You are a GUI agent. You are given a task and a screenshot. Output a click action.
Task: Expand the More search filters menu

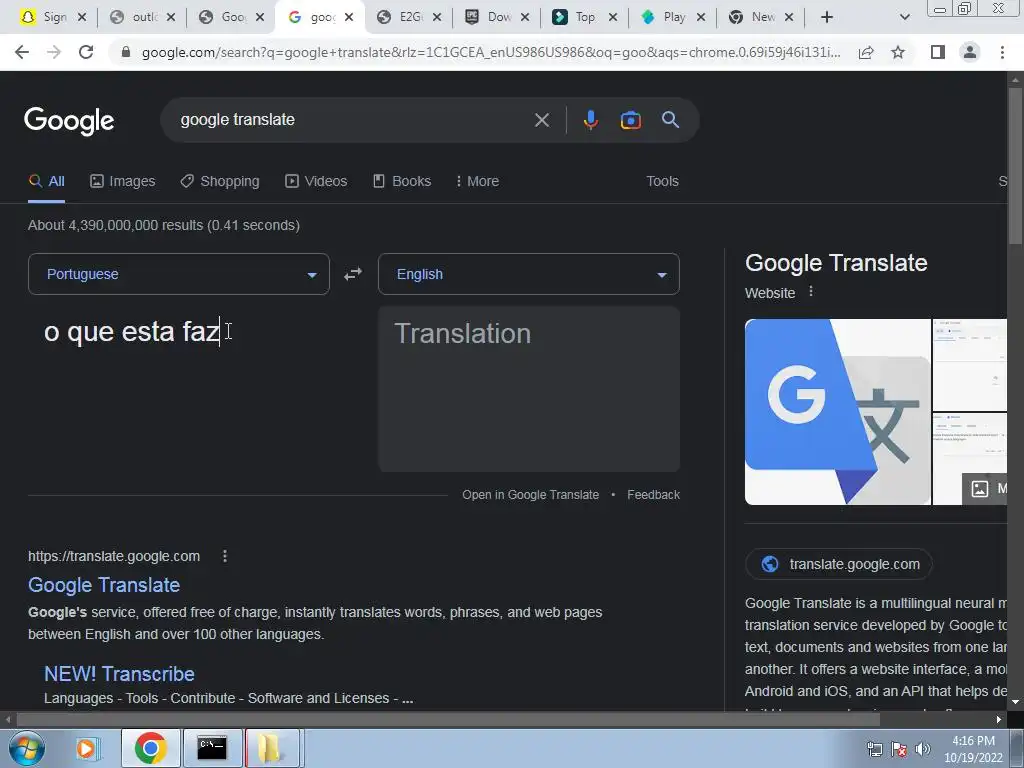click(x=477, y=181)
